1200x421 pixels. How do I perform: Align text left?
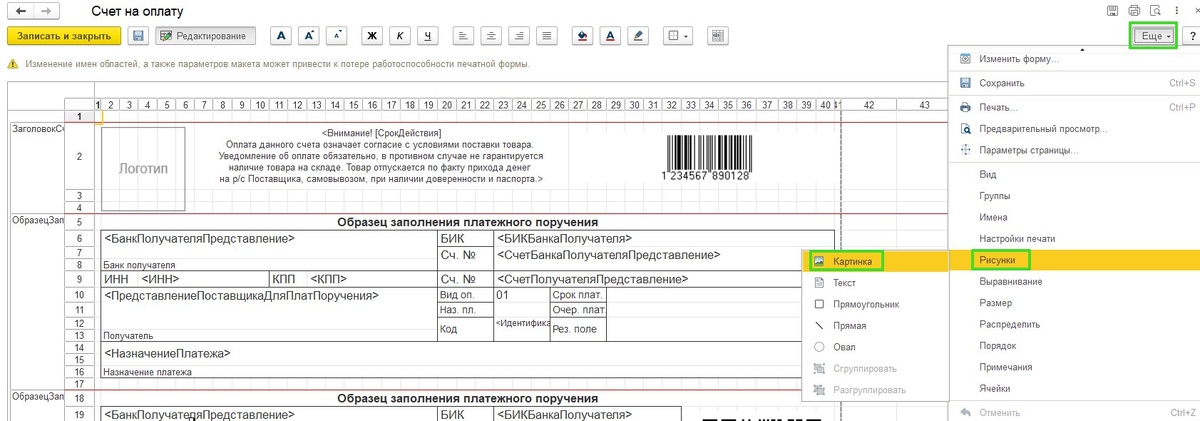pyautogui.click(x=463, y=35)
